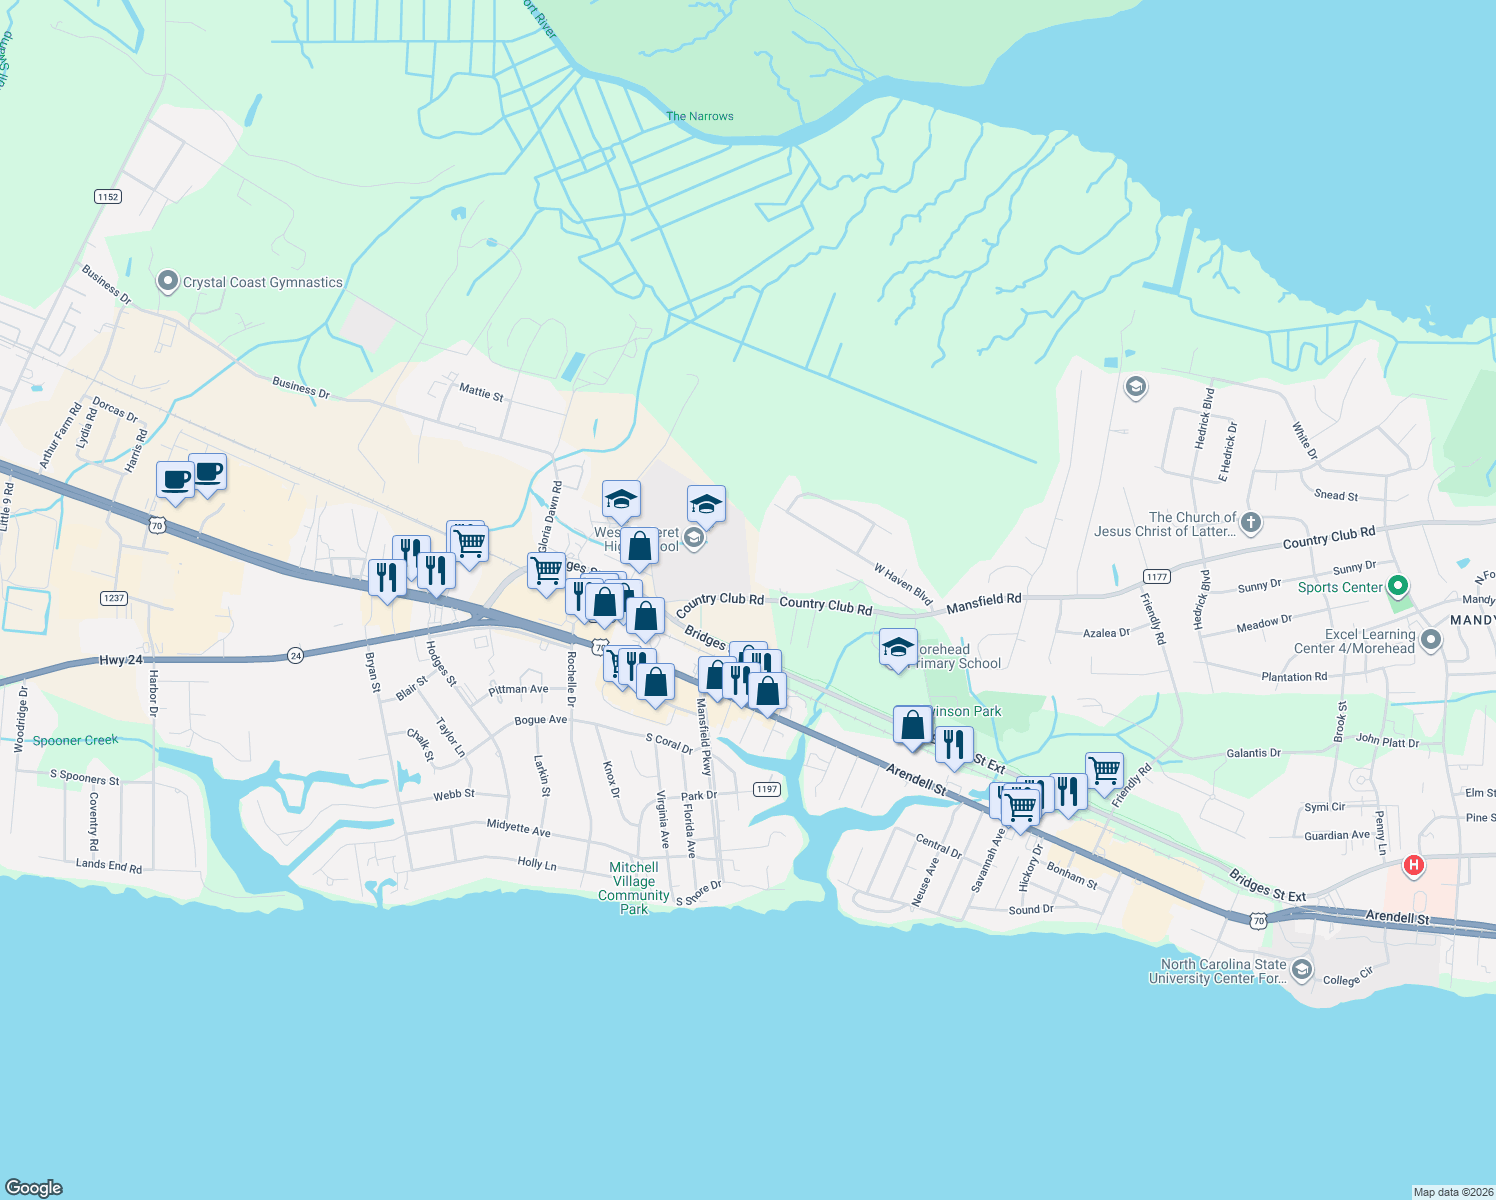Click the route 1237 shield

click(114, 598)
